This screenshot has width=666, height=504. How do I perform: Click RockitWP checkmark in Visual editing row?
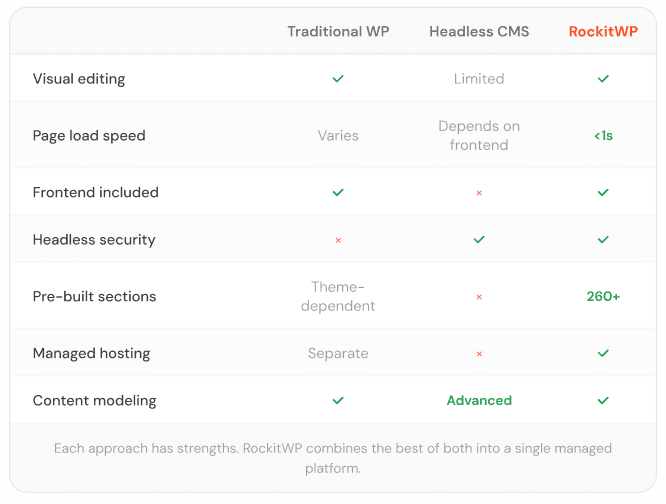(x=603, y=79)
